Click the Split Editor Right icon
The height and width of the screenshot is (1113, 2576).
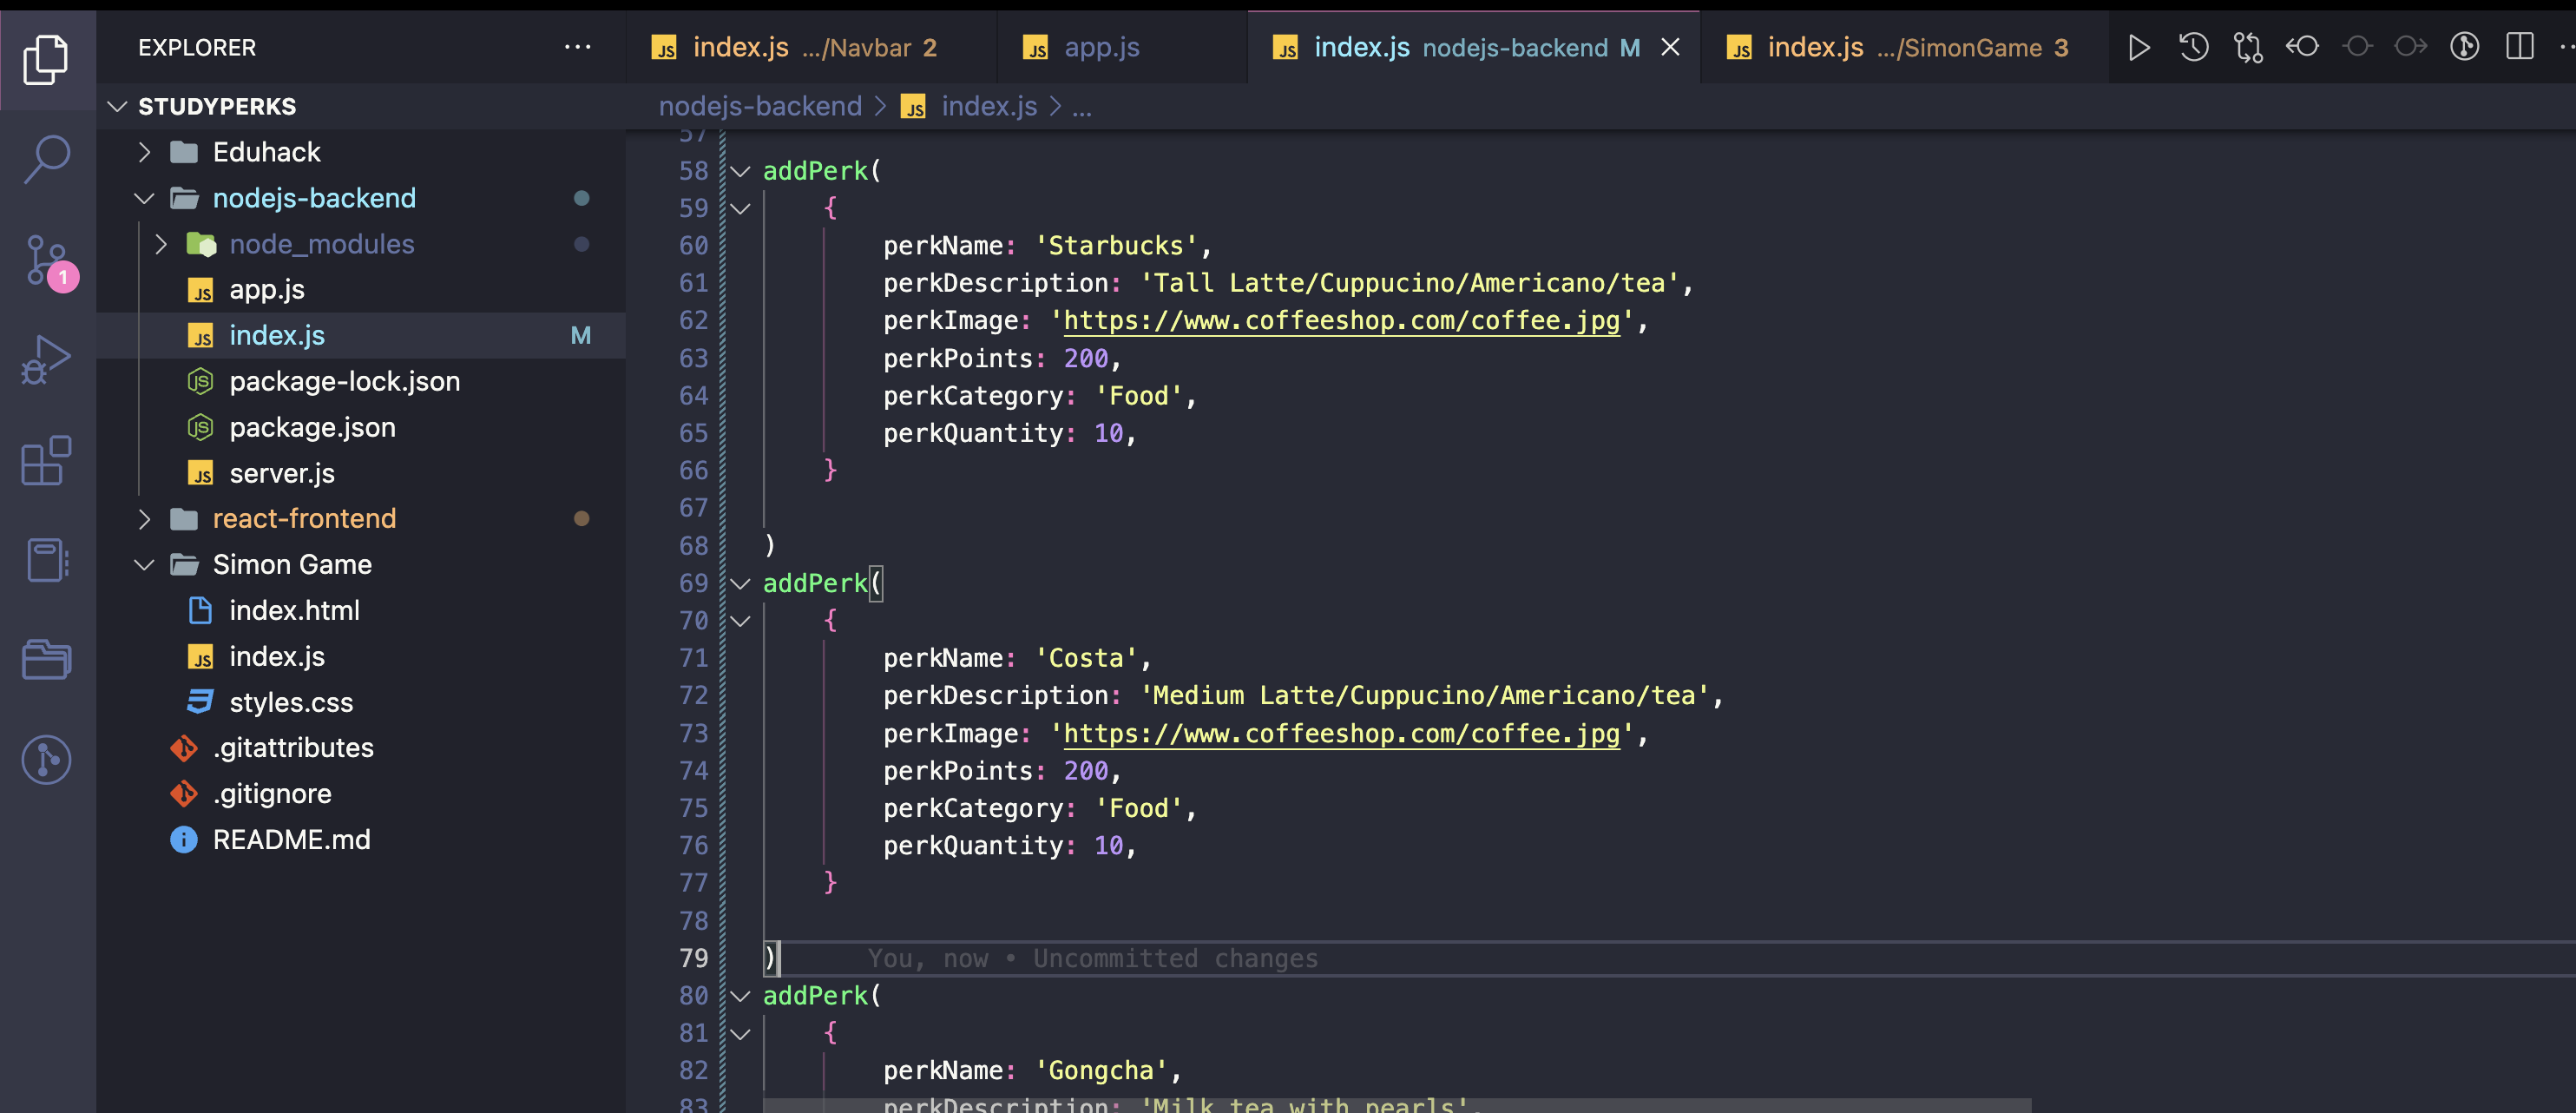pyautogui.click(x=2519, y=47)
